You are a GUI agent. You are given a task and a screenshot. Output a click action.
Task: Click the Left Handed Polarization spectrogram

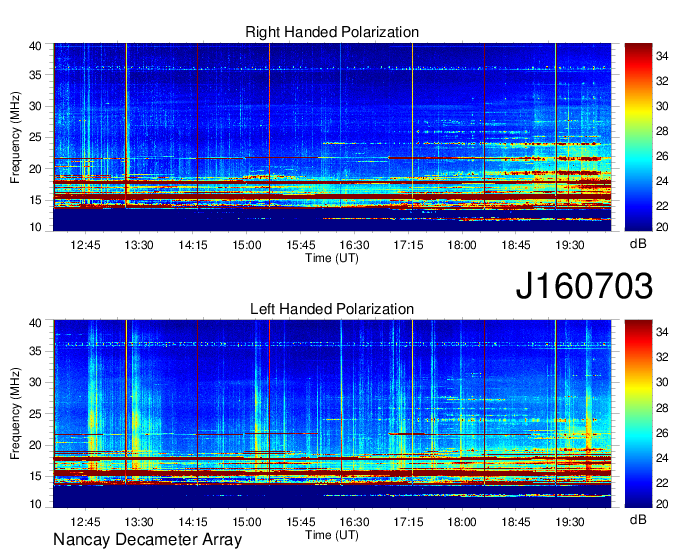click(332, 414)
